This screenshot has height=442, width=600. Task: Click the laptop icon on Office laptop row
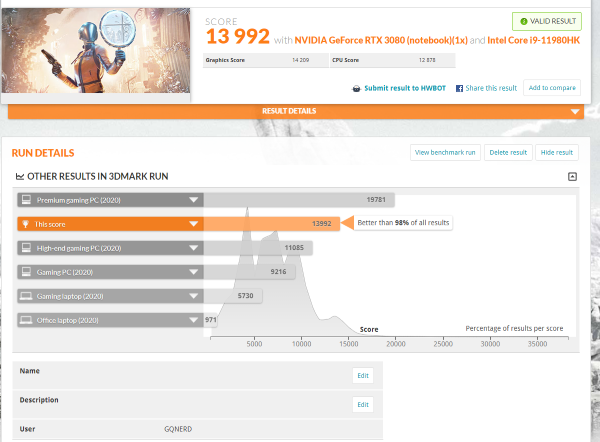[26, 320]
